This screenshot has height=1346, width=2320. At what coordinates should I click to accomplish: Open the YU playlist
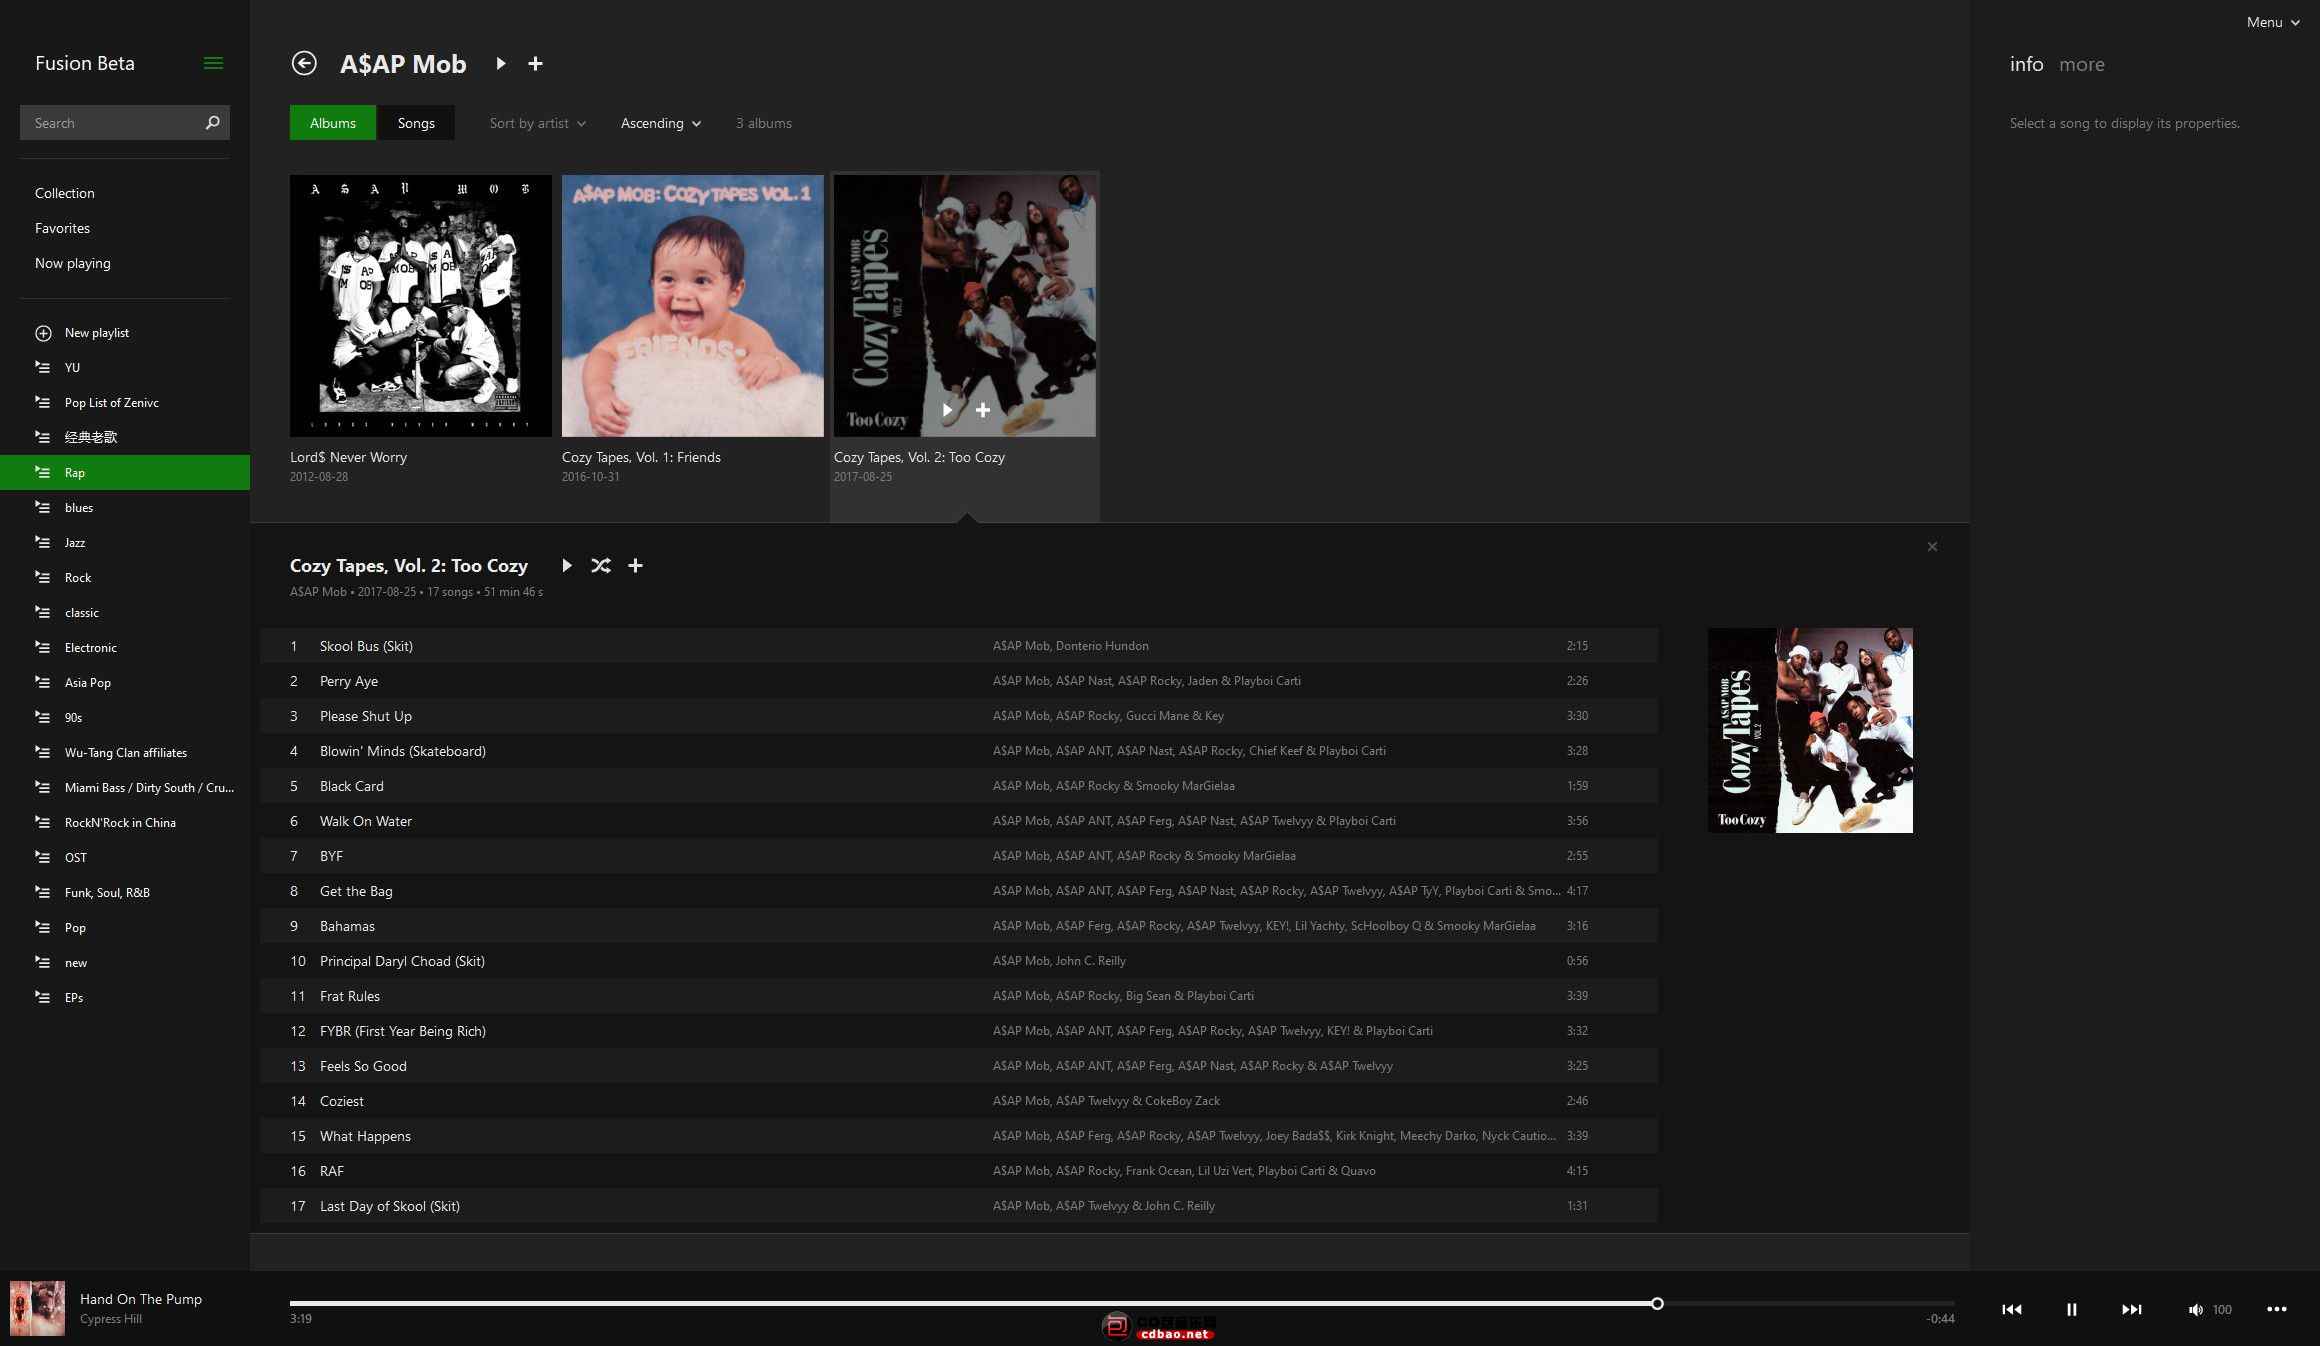click(125, 368)
